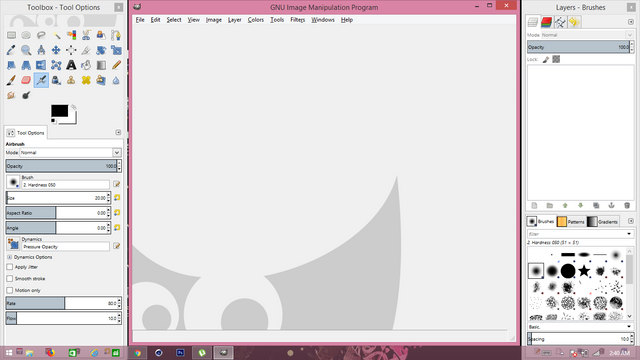Check the Motion only option
This screenshot has width=640, height=360.
pos(10,290)
